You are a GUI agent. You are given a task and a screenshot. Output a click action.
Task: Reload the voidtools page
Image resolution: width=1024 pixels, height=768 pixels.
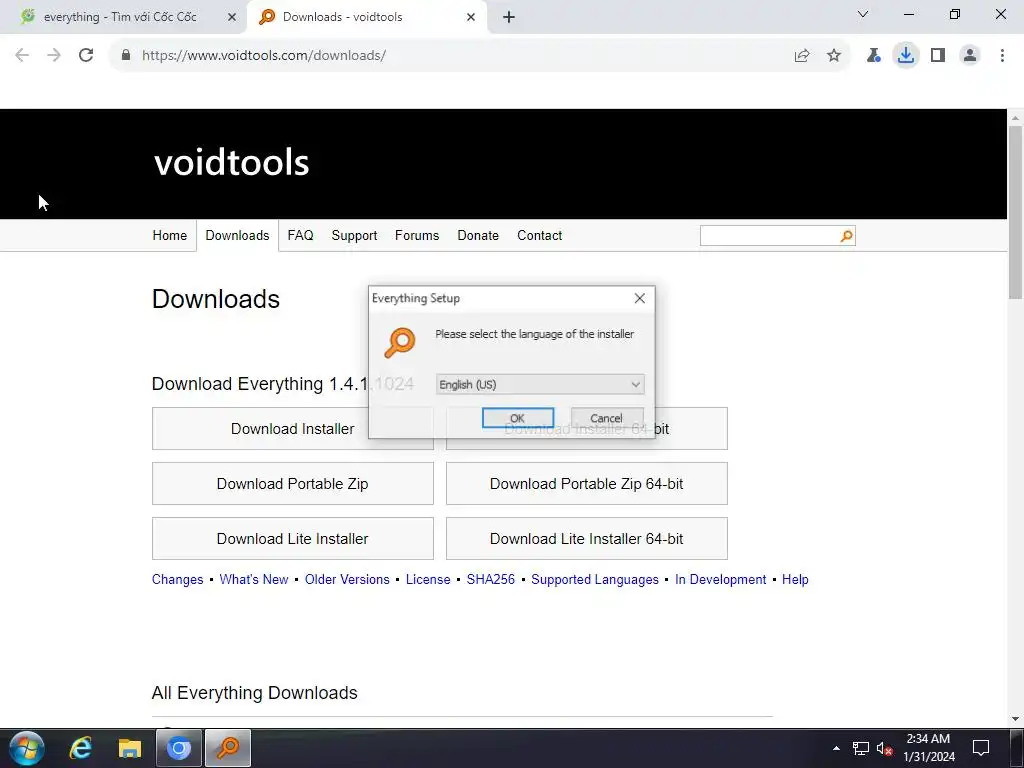tap(86, 55)
